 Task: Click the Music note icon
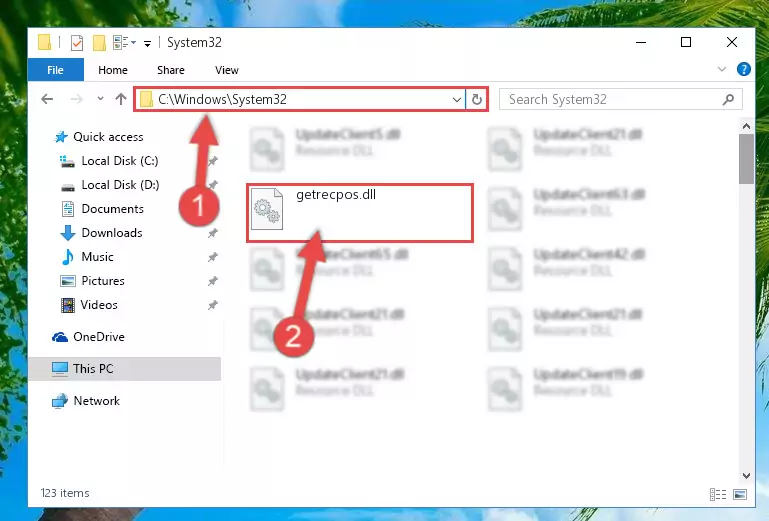pos(68,257)
